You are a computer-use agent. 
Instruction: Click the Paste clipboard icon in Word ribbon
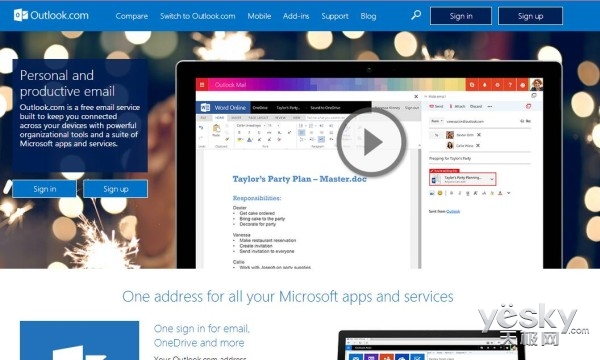216,129
